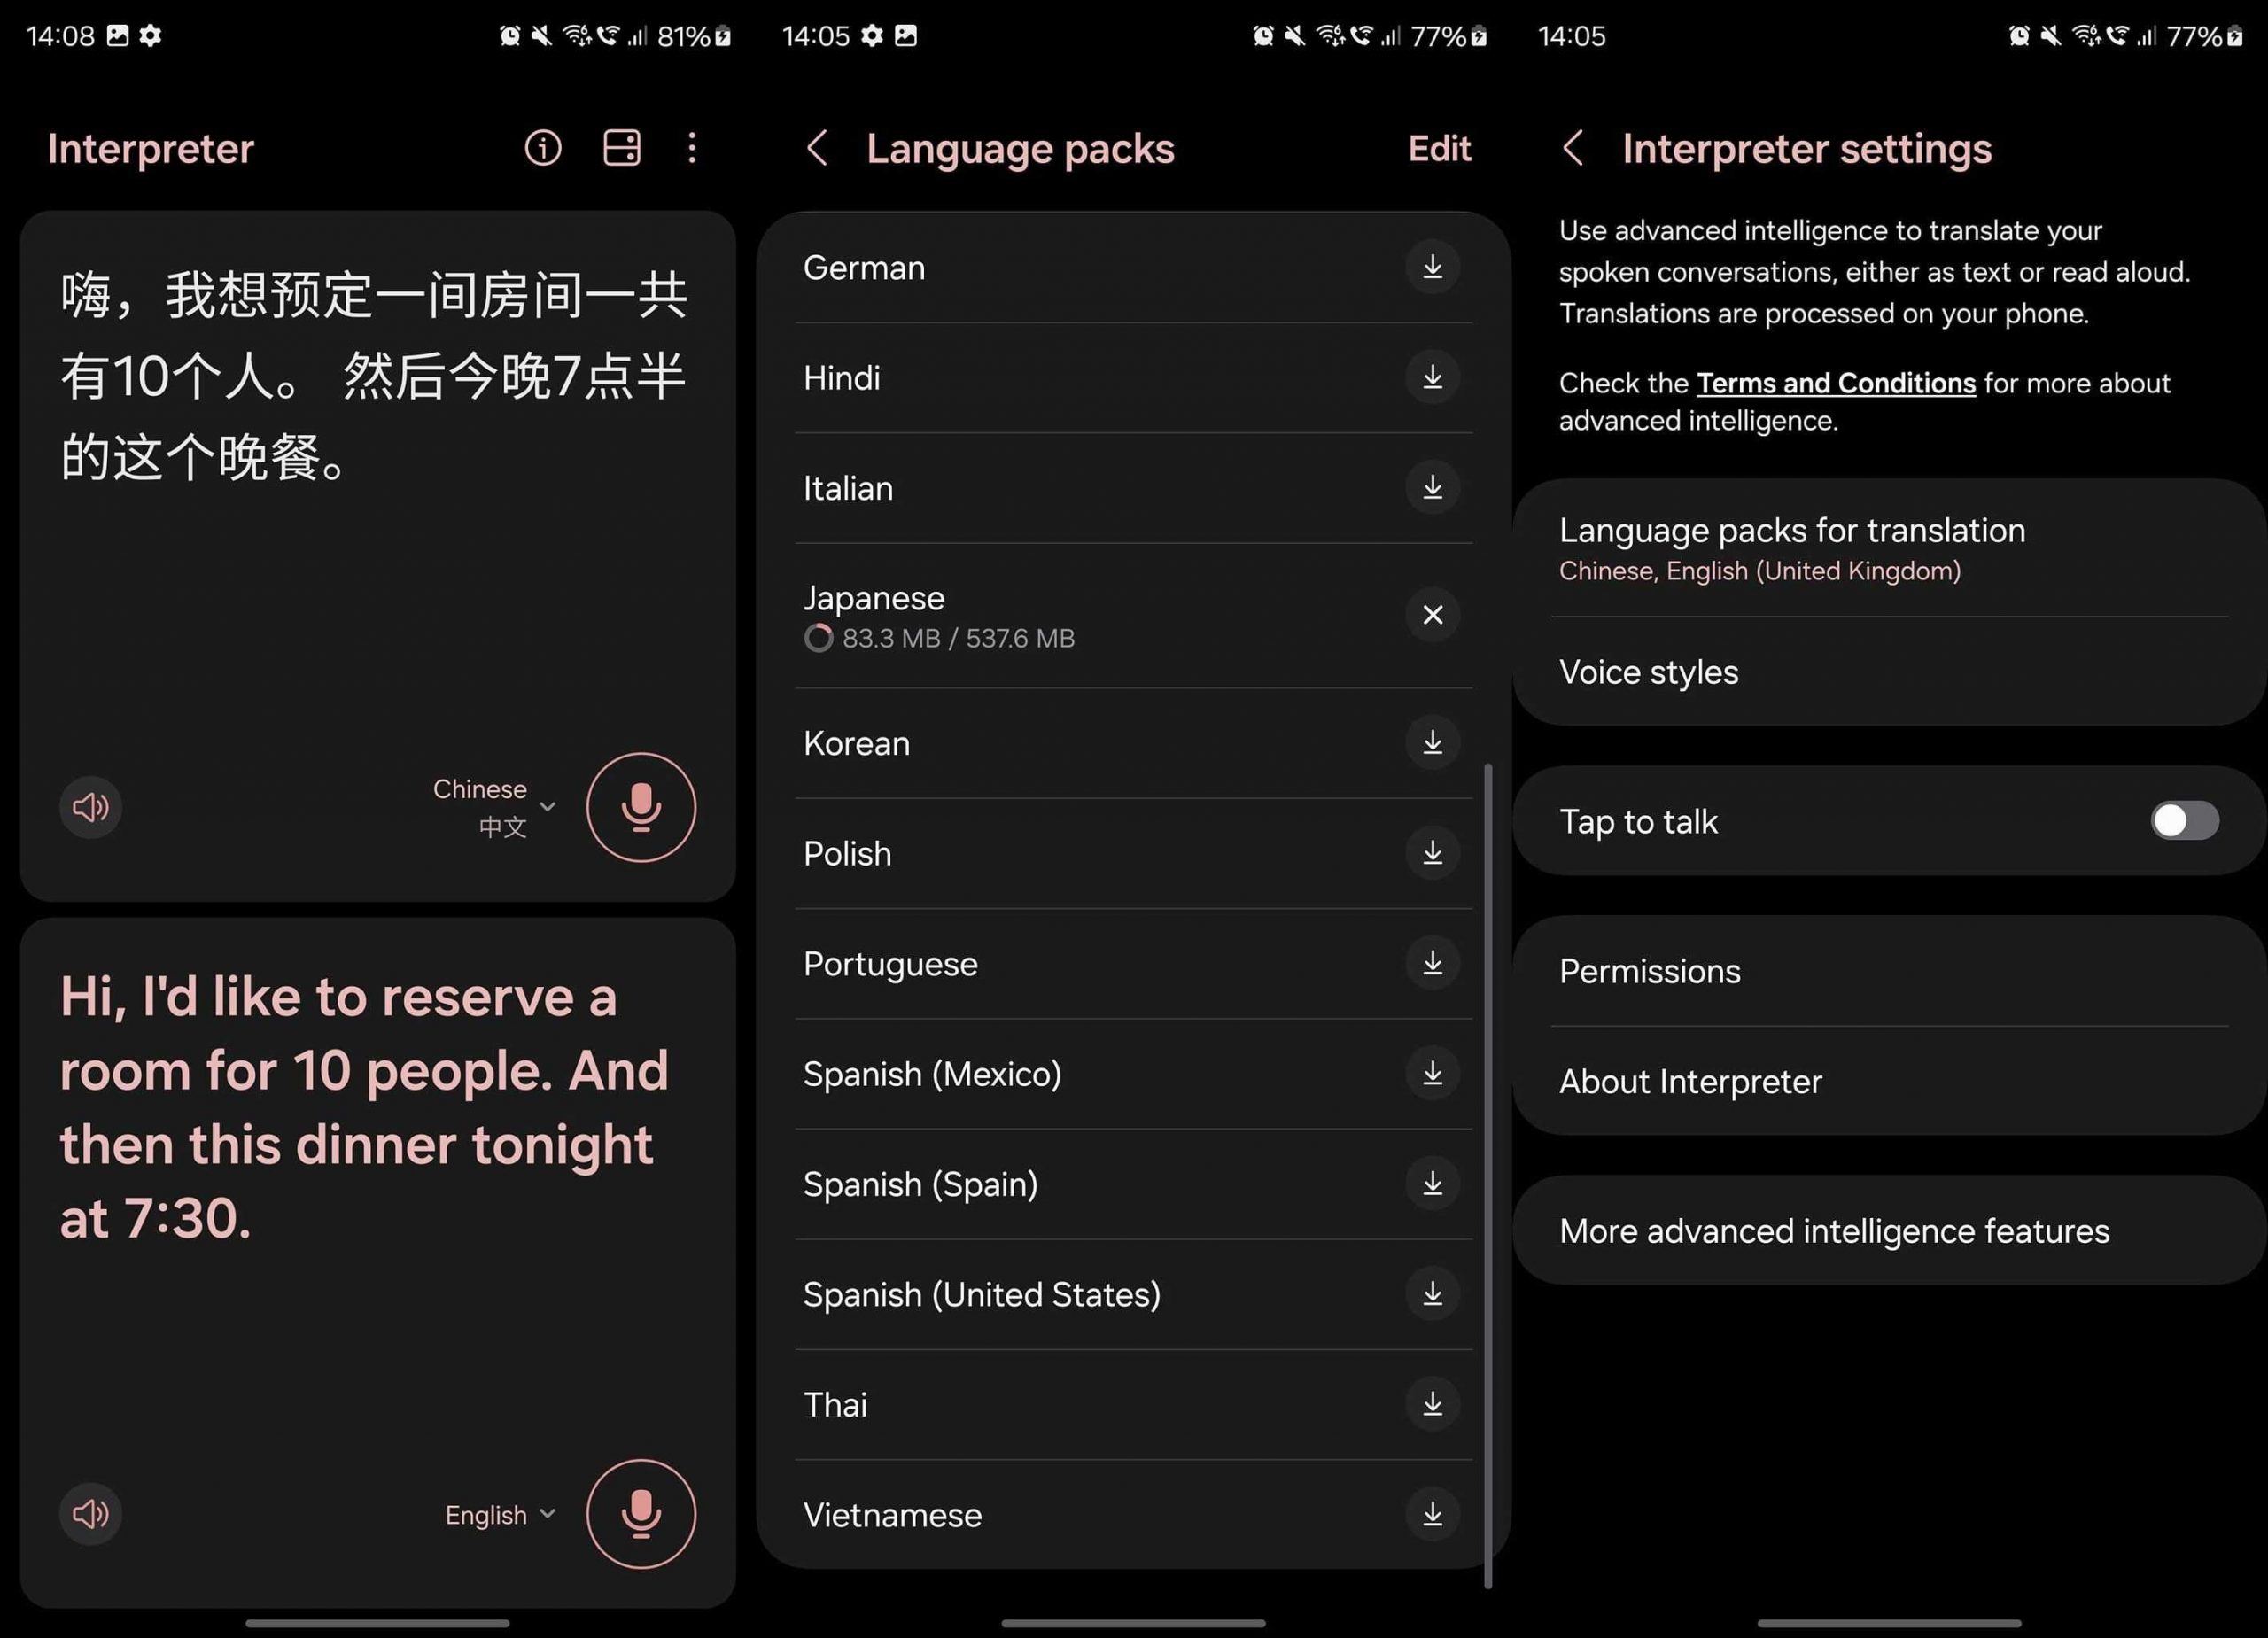Tap the speaker icon on English panel
2268x1638 pixels.
tap(88, 1510)
